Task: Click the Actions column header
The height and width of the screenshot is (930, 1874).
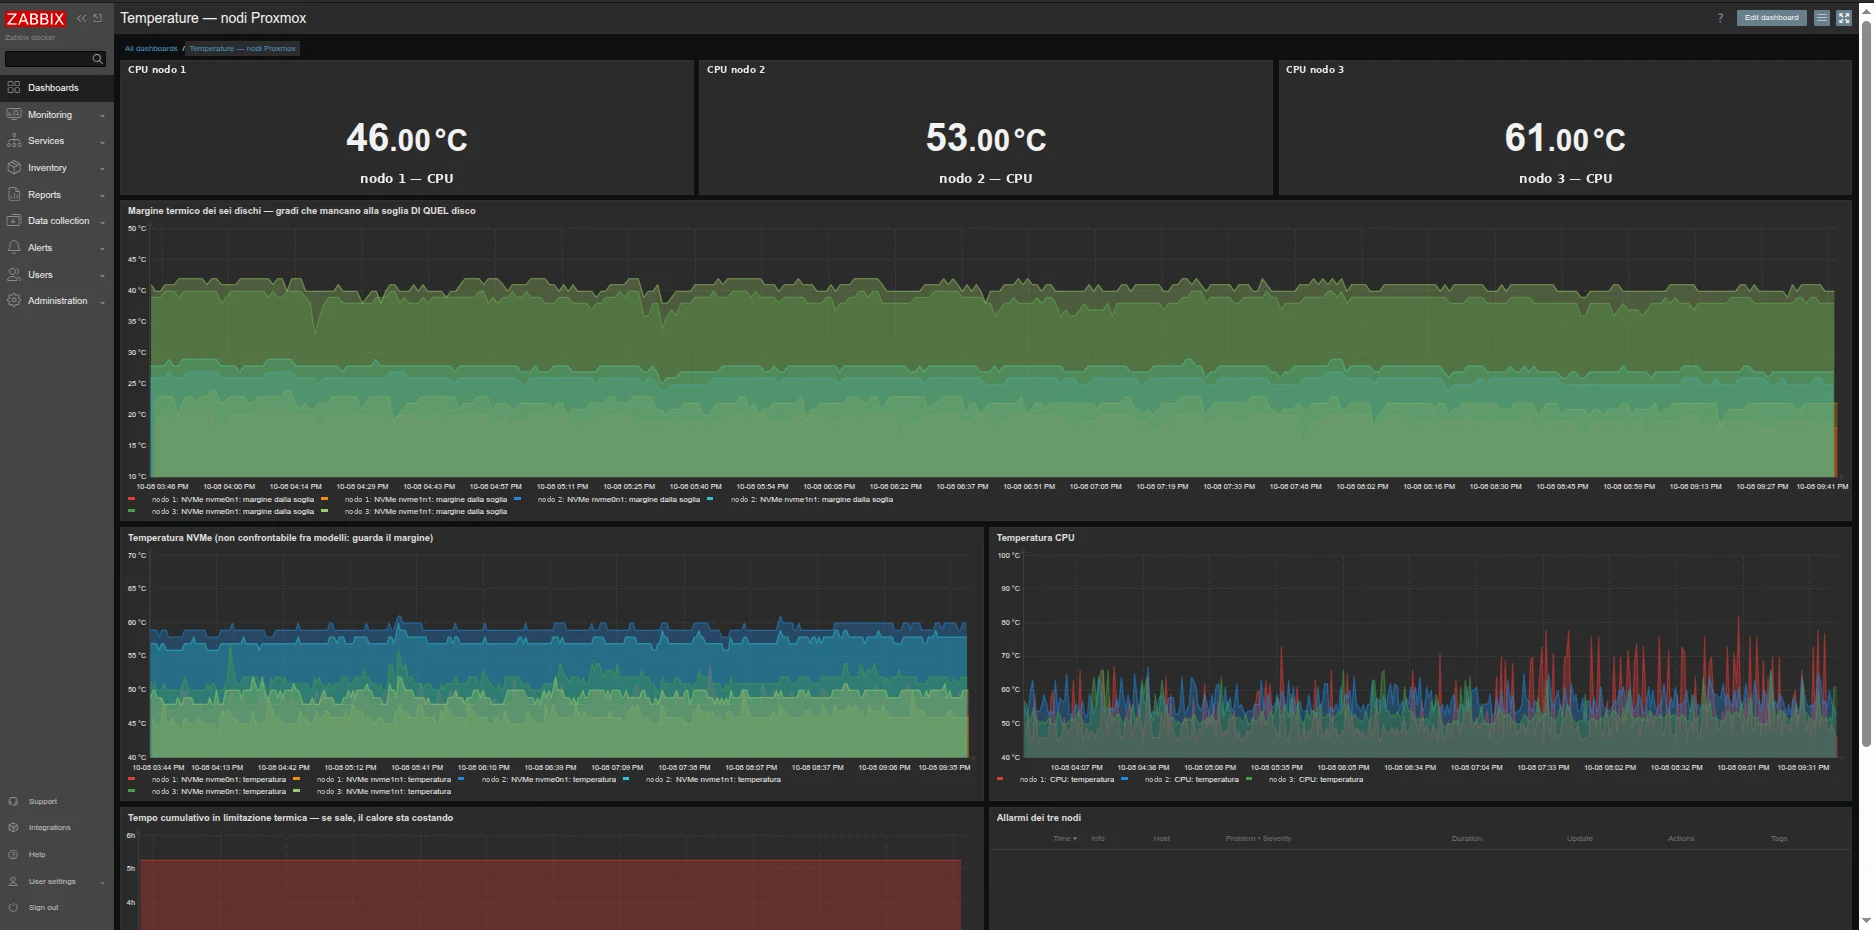Action: click(x=1681, y=839)
